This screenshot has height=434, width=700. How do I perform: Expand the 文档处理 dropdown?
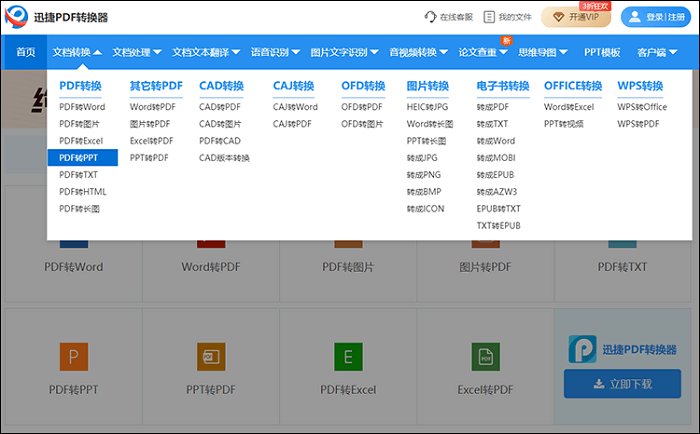(x=137, y=52)
